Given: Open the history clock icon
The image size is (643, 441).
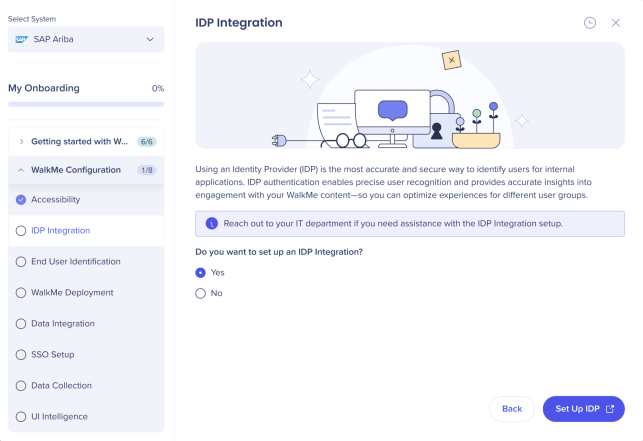Looking at the screenshot, I should 590,23.
